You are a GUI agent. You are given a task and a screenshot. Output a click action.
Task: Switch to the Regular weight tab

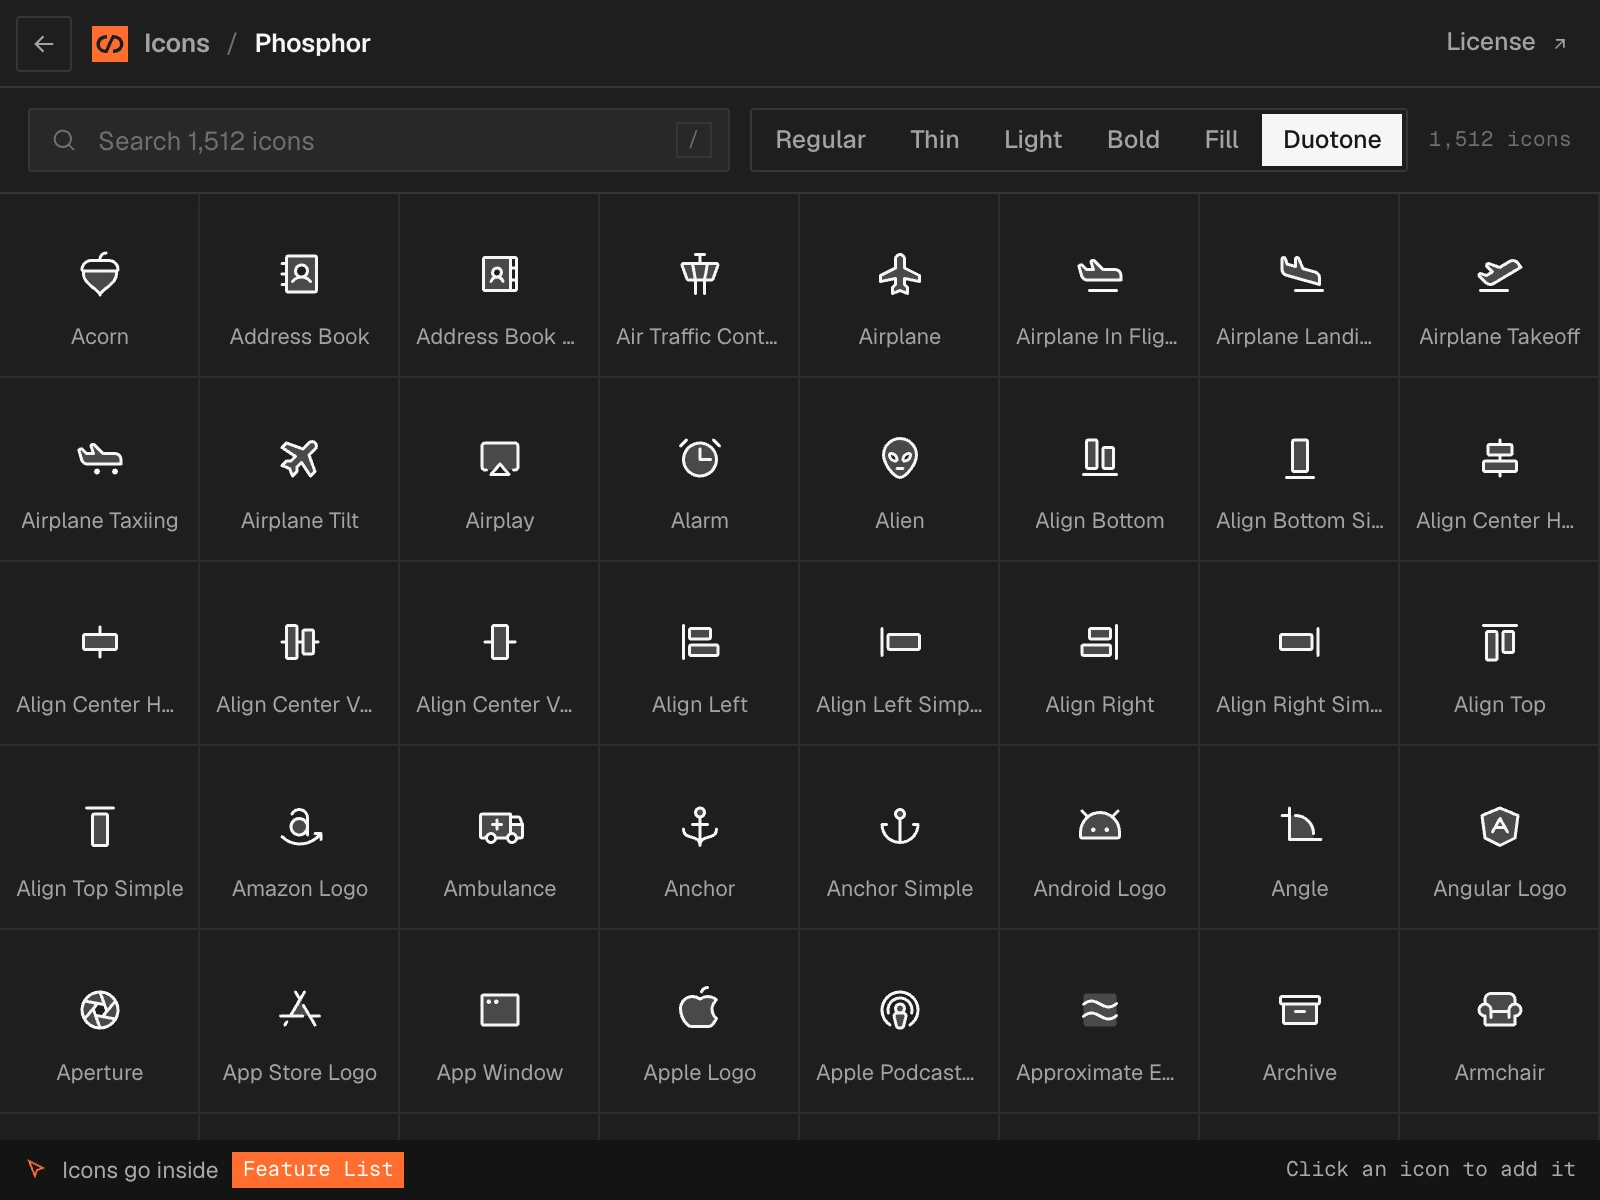820,140
